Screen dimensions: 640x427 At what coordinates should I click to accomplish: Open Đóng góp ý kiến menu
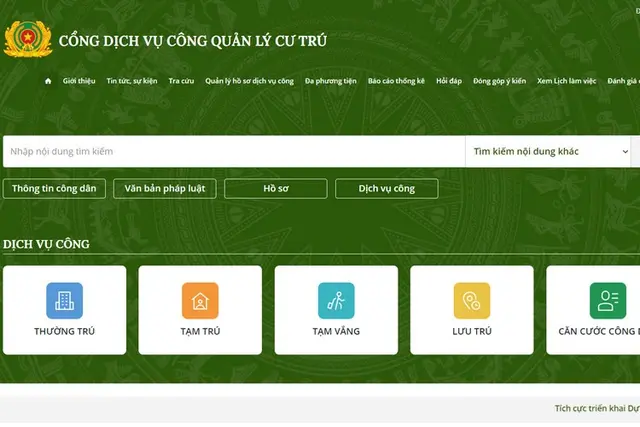coord(500,81)
